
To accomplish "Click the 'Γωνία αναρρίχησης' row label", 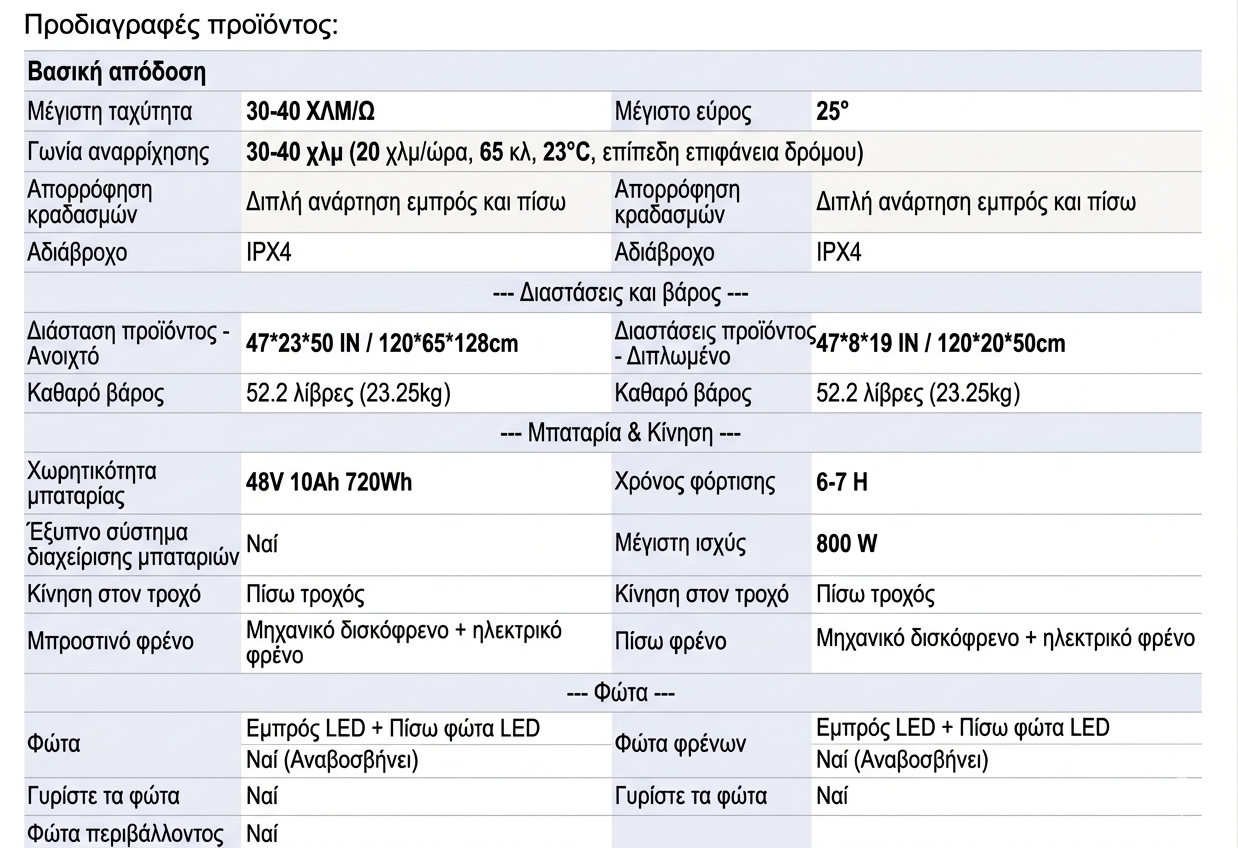I will point(118,152).
